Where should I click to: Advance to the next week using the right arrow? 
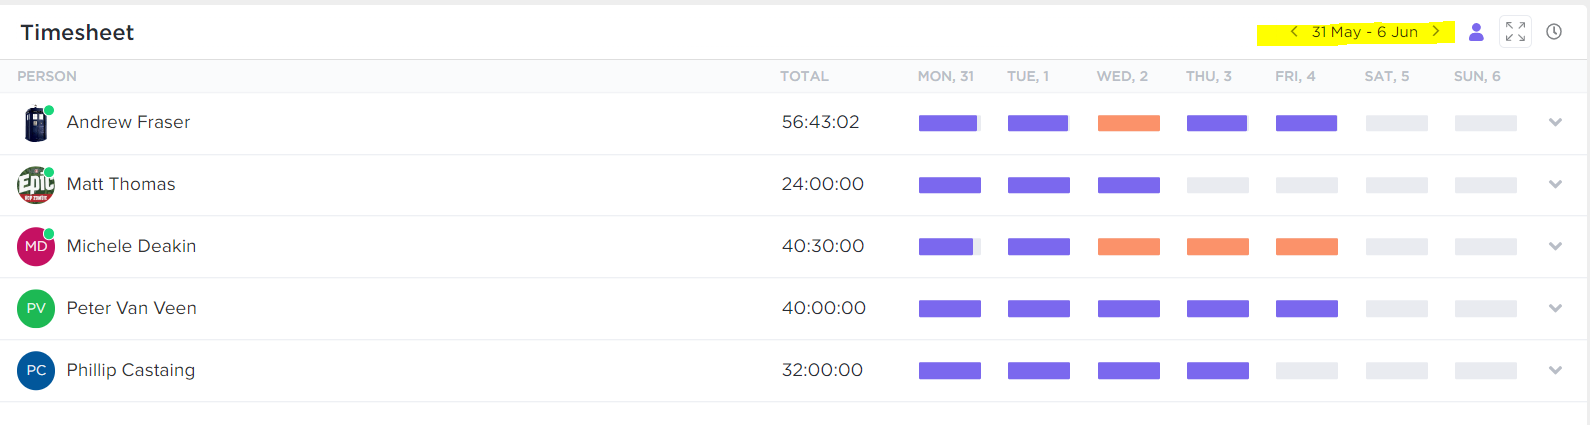point(1436,32)
